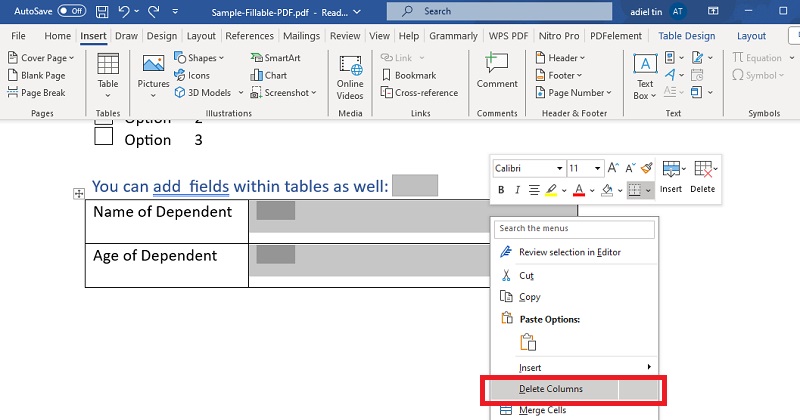Click the Icons button

pyautogui.click(x=192, y=76)
